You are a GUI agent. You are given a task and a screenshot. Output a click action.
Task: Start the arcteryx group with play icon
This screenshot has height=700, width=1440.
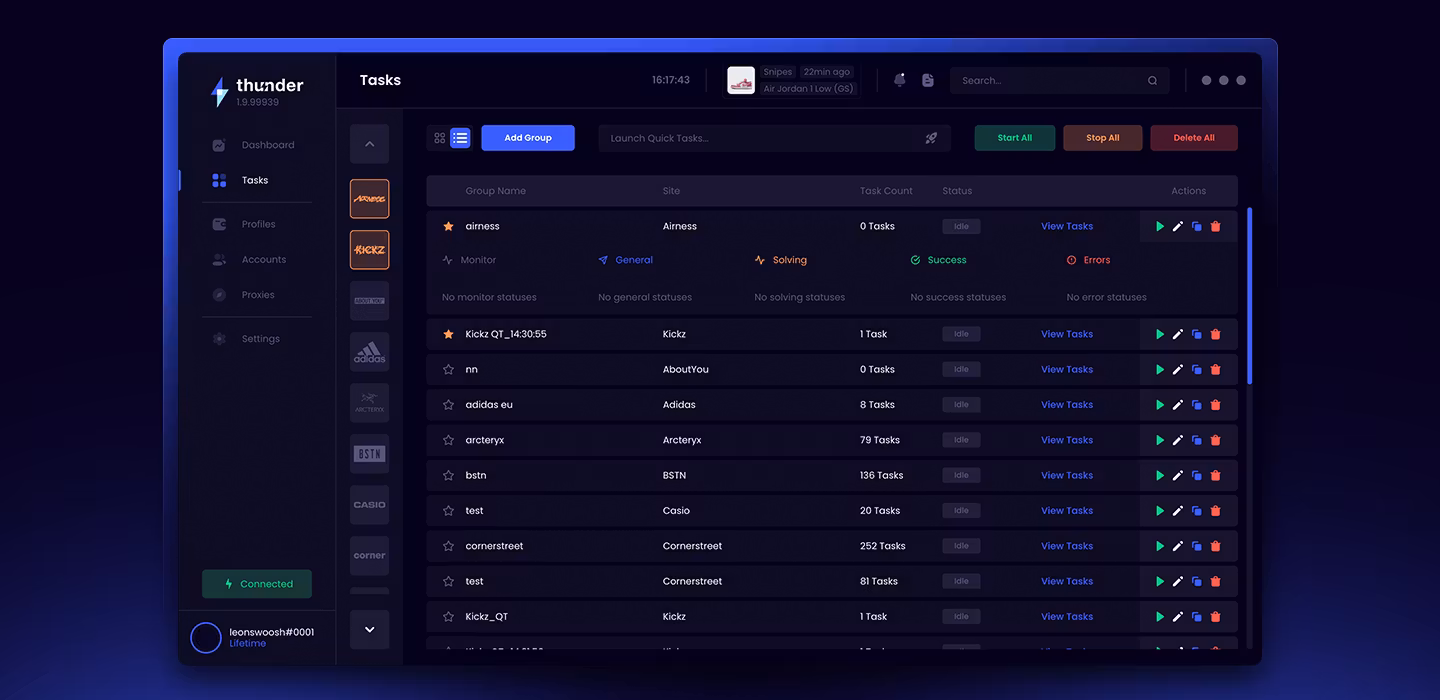1160,440
